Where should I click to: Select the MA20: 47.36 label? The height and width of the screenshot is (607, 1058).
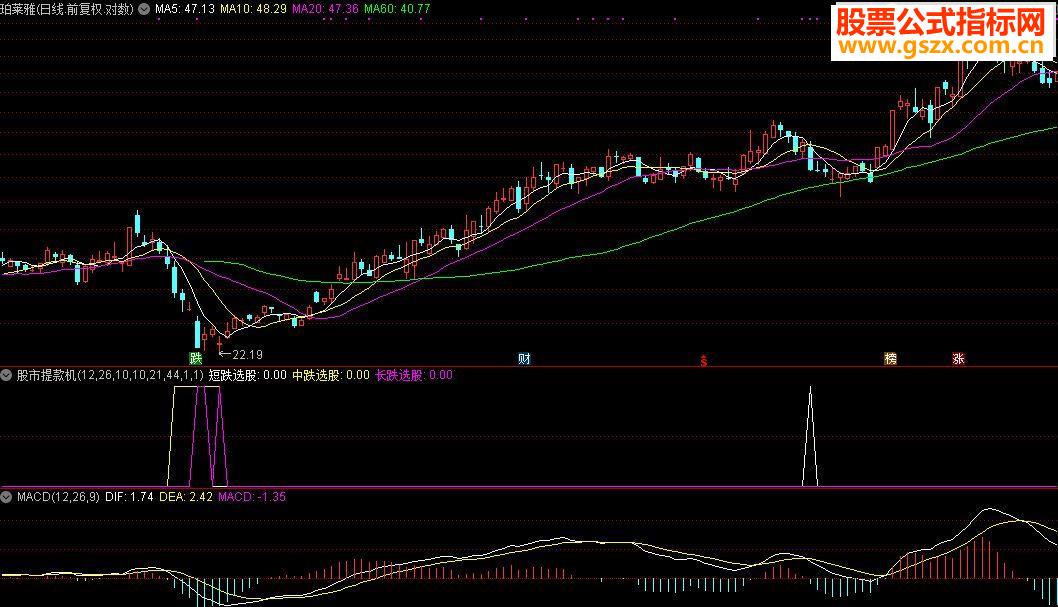(x=325, y=9)
